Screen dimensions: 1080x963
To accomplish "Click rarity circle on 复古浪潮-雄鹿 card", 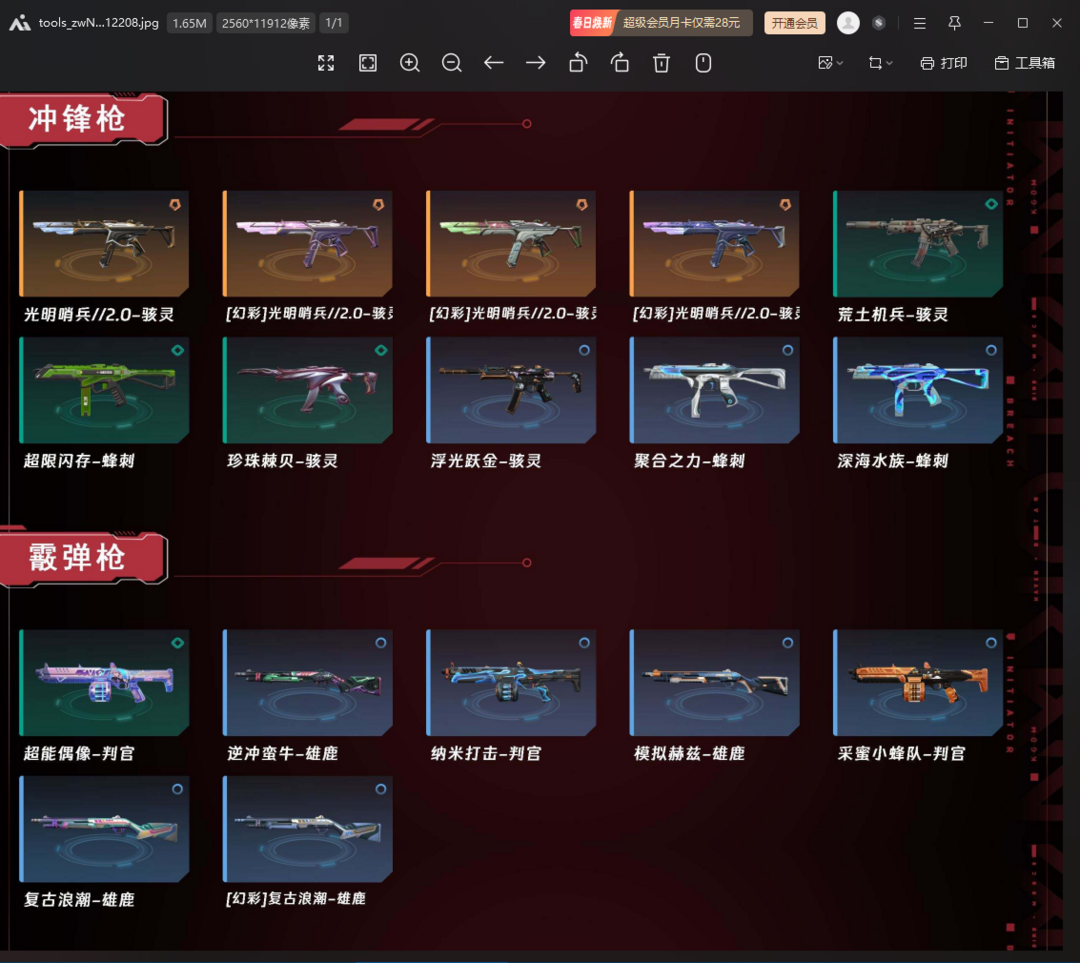I will coord(178,789).
